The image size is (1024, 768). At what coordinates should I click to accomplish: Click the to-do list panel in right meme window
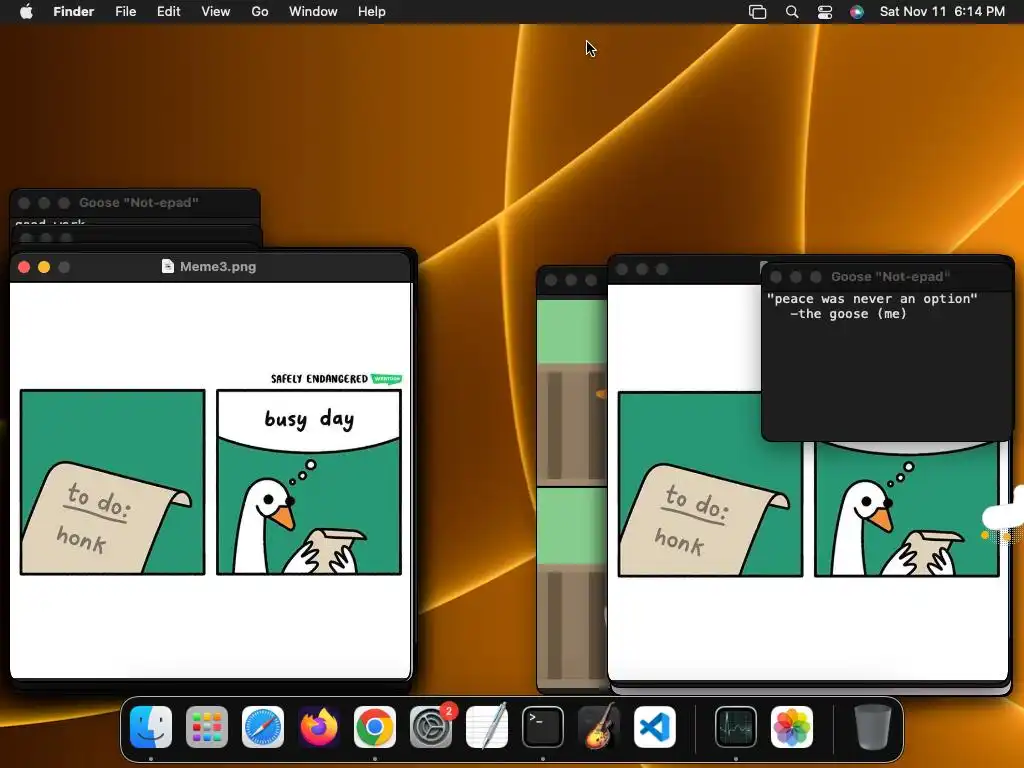pyautogui.click(x=711, y=484)
